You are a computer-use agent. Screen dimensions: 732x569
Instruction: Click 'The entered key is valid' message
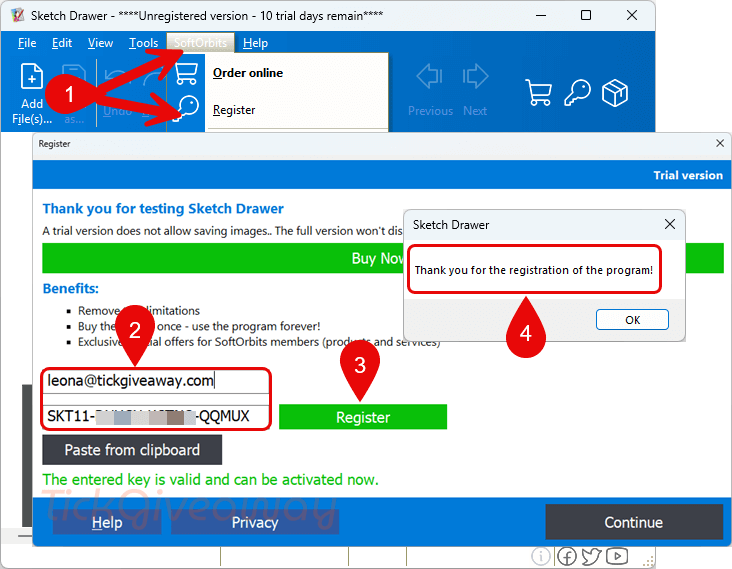pos(210,479)
